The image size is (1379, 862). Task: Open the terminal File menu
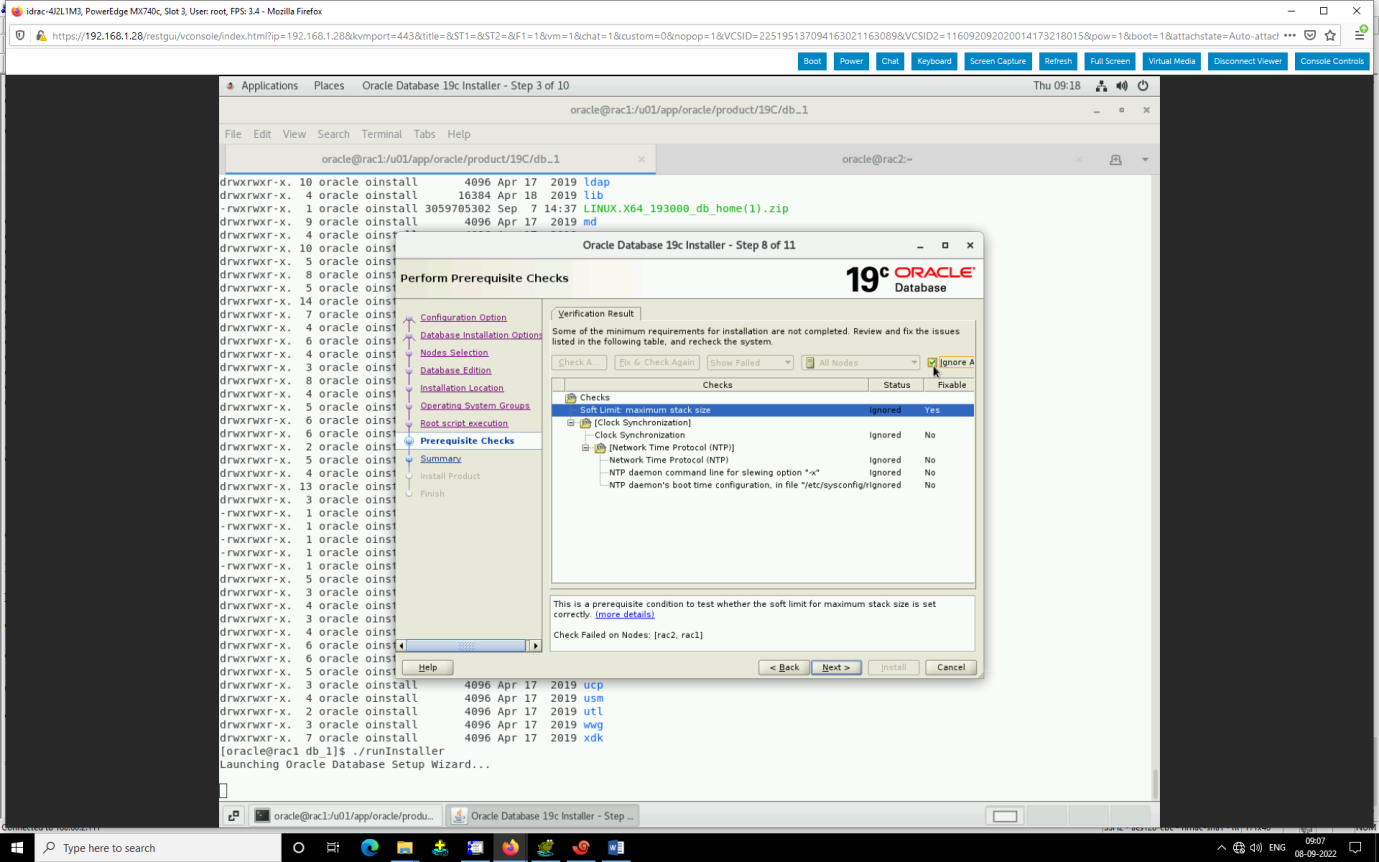(x=233, y=134)
